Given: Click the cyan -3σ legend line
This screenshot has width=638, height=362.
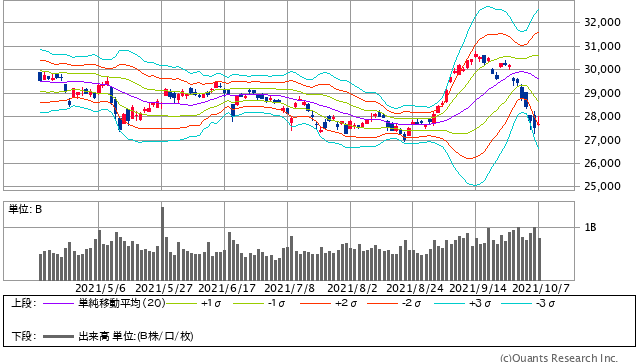Looking at the screenshot, I should 516,303.
